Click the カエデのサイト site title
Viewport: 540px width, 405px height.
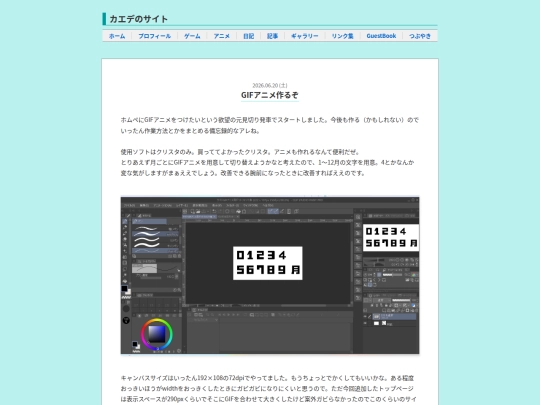[138, 19]
